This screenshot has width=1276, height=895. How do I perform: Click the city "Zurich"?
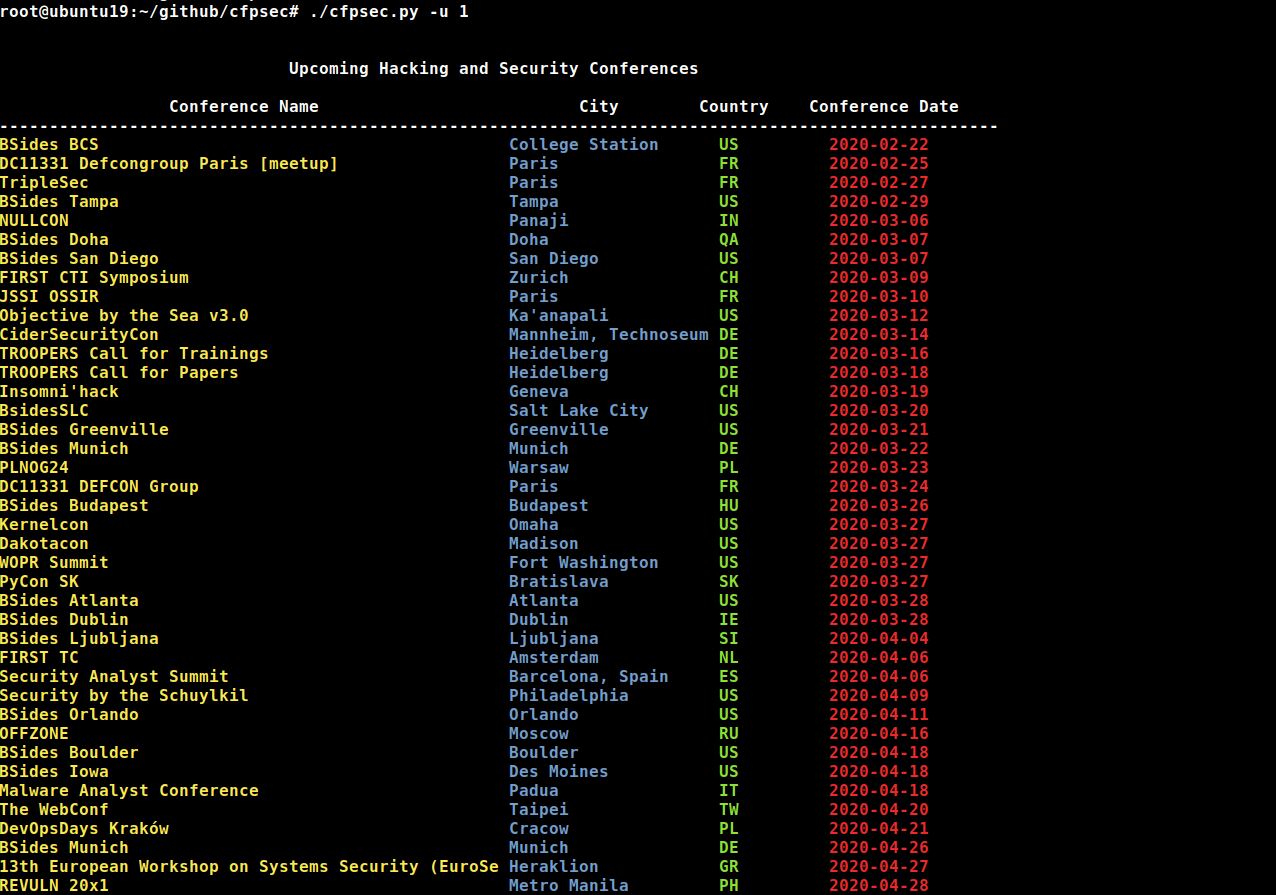pyautogui.click(x=539, y=277)
